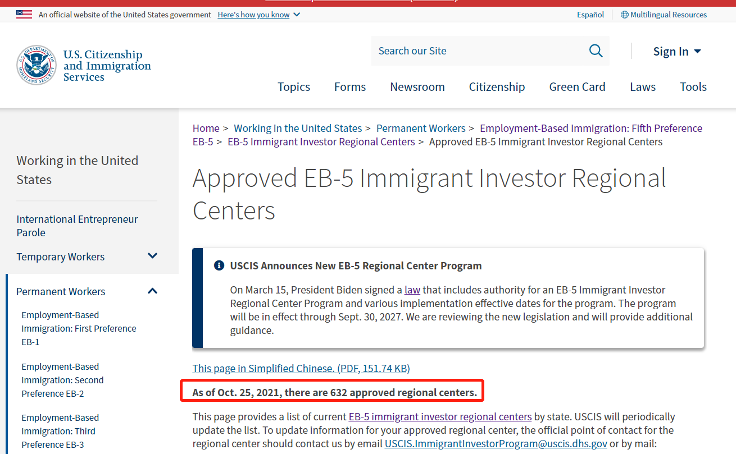
Task: Click the "632 approved regional centers" sentence
Action: click(334, 392)
